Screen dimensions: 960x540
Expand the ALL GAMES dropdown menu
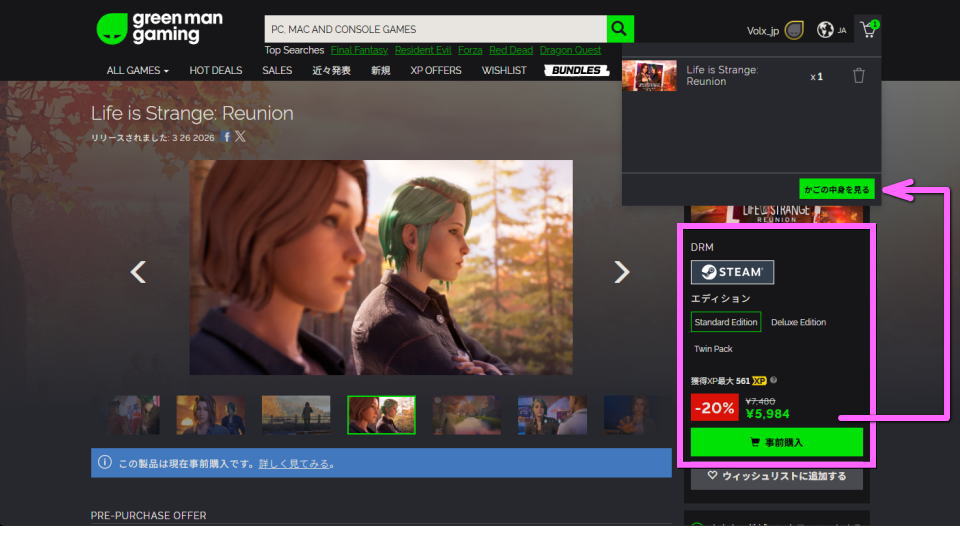[137, 71]
